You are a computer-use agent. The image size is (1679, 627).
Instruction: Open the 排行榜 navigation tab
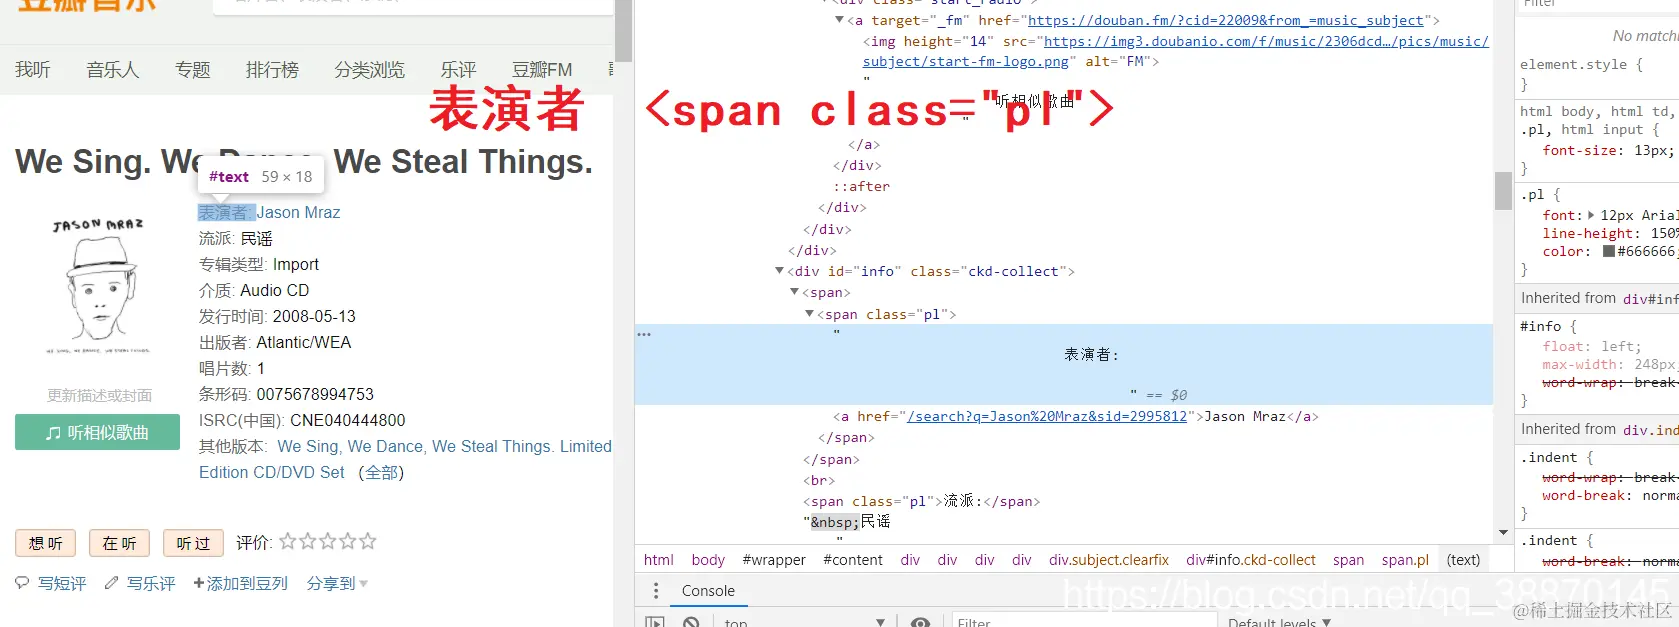click(x=272, y=70)
